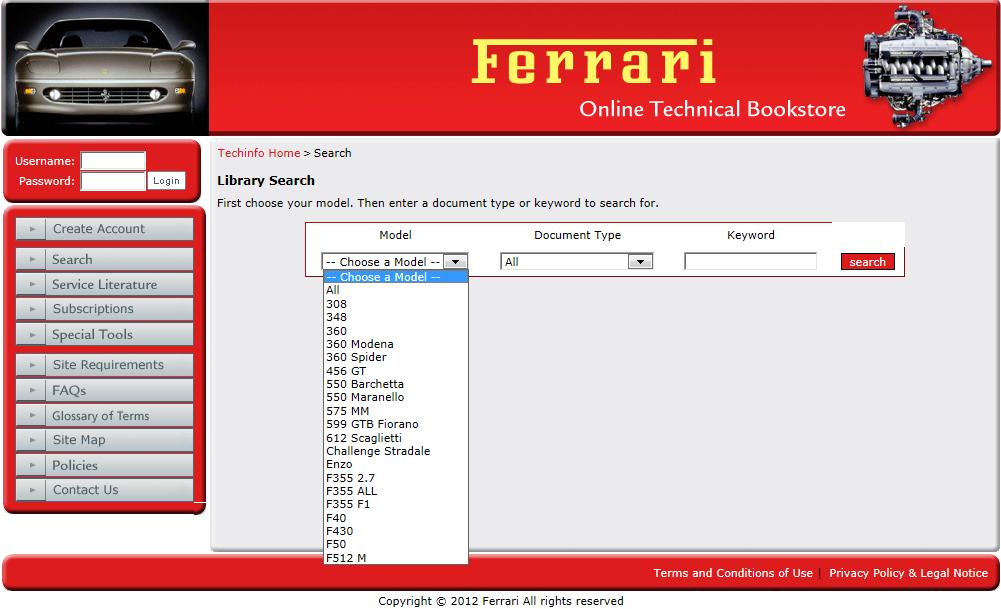Select 612 Scaglietti model

tap(396, 438)
